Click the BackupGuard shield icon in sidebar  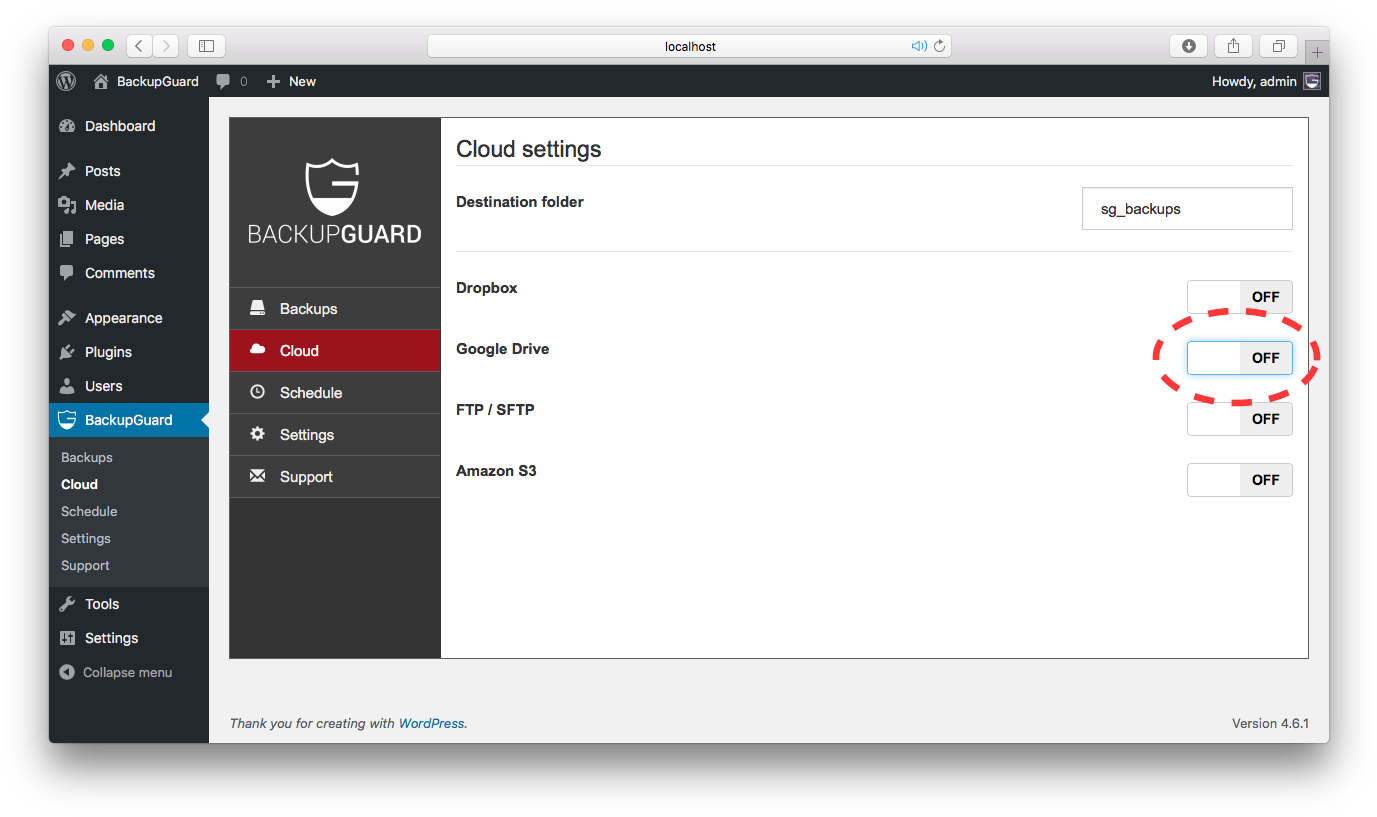point(67,420)
